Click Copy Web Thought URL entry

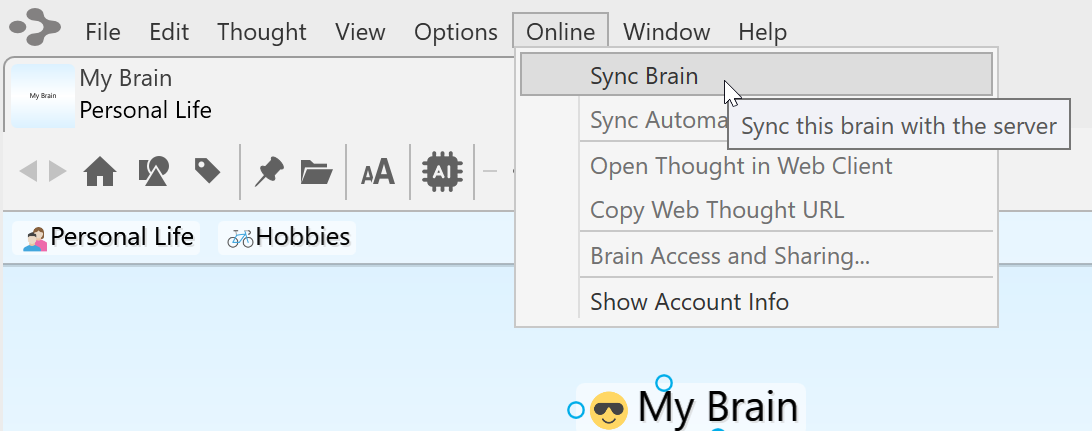click(717, 210)
